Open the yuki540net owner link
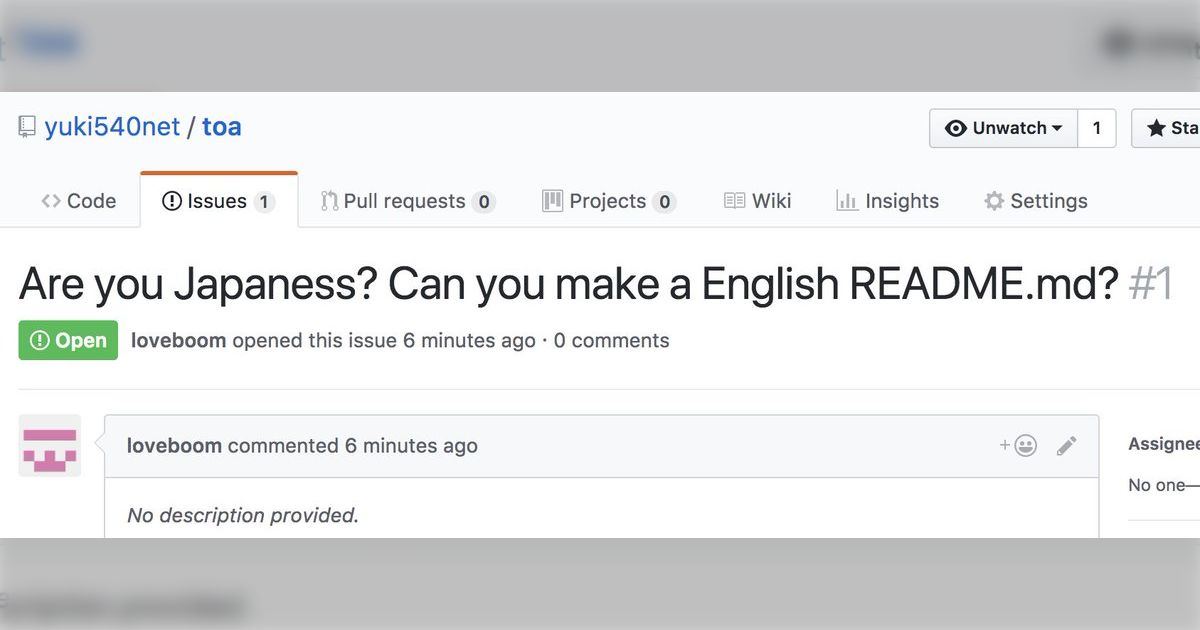This screenshot has height=630, width=1200. (x=112, y=127)
